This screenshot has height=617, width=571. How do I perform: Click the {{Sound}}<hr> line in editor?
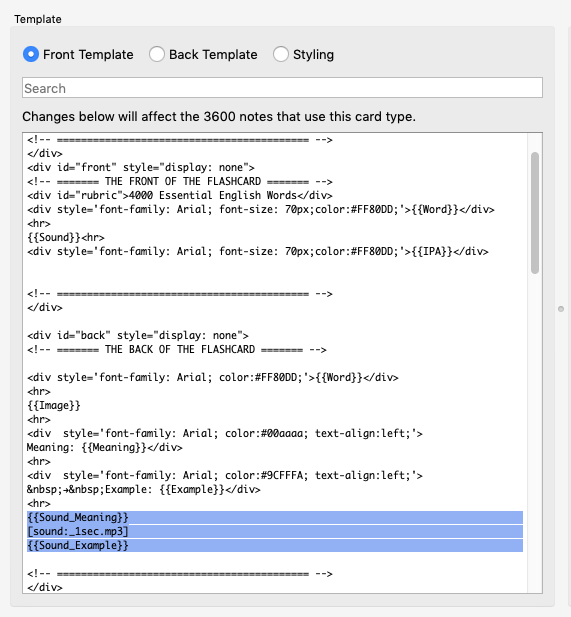click(x=66, y=237)
